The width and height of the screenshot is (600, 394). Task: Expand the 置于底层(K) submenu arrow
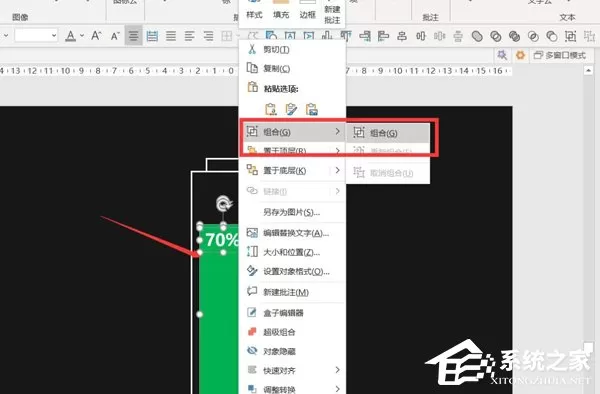[338, 170]
